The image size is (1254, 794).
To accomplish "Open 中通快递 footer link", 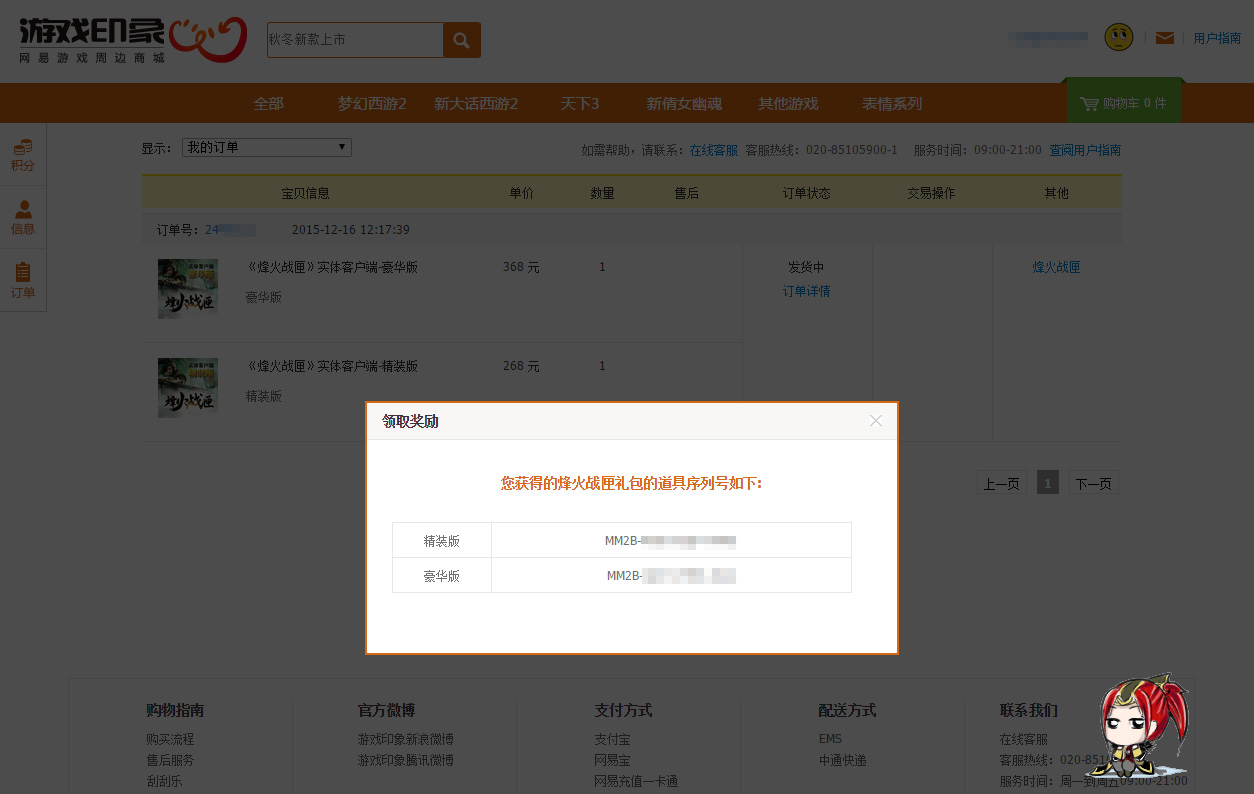I will [x=842, y=760].
